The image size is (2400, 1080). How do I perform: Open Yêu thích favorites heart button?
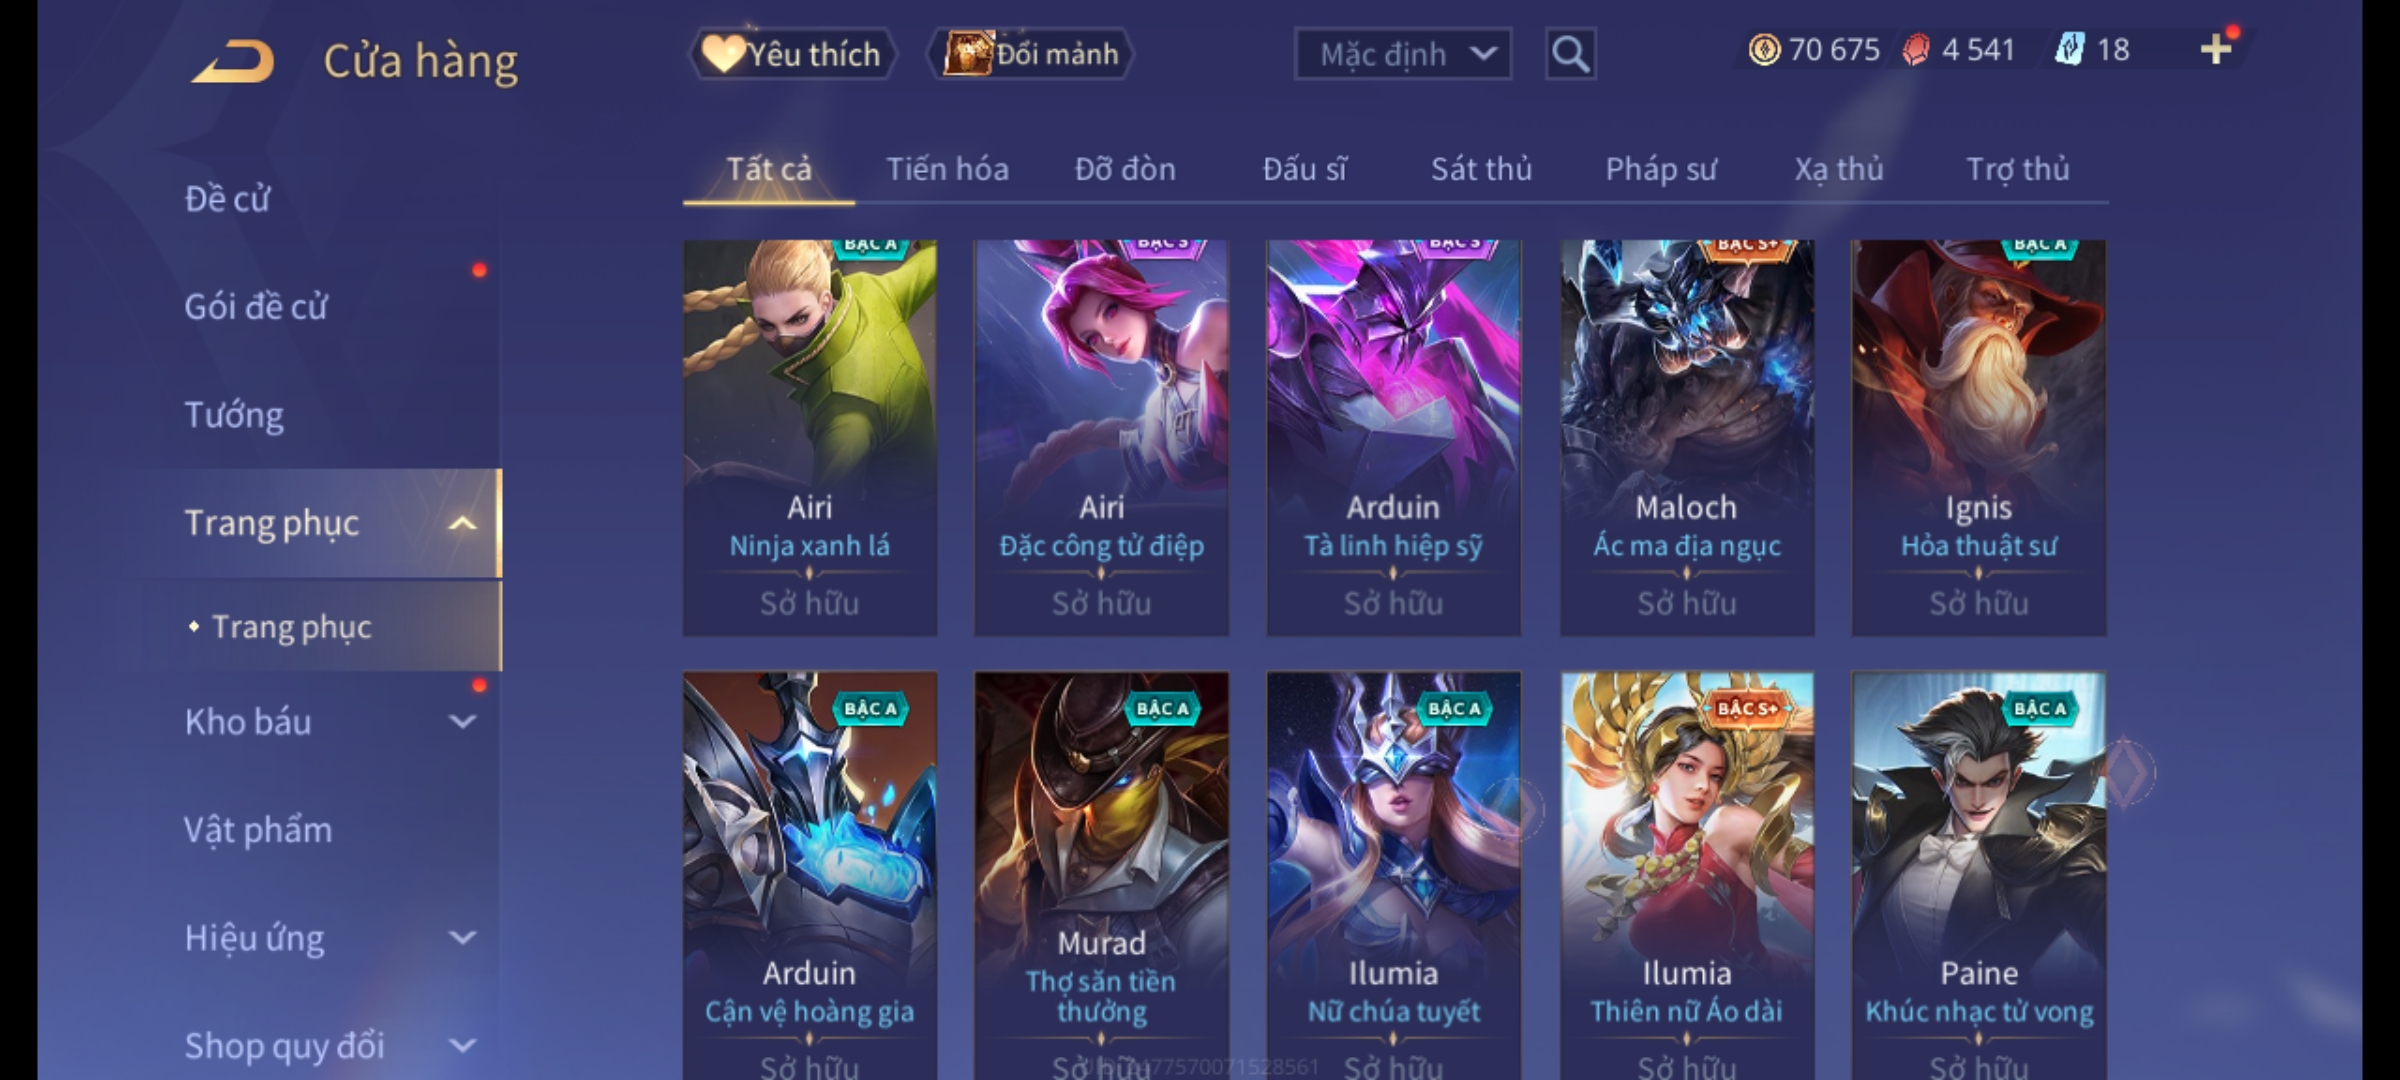792,54
